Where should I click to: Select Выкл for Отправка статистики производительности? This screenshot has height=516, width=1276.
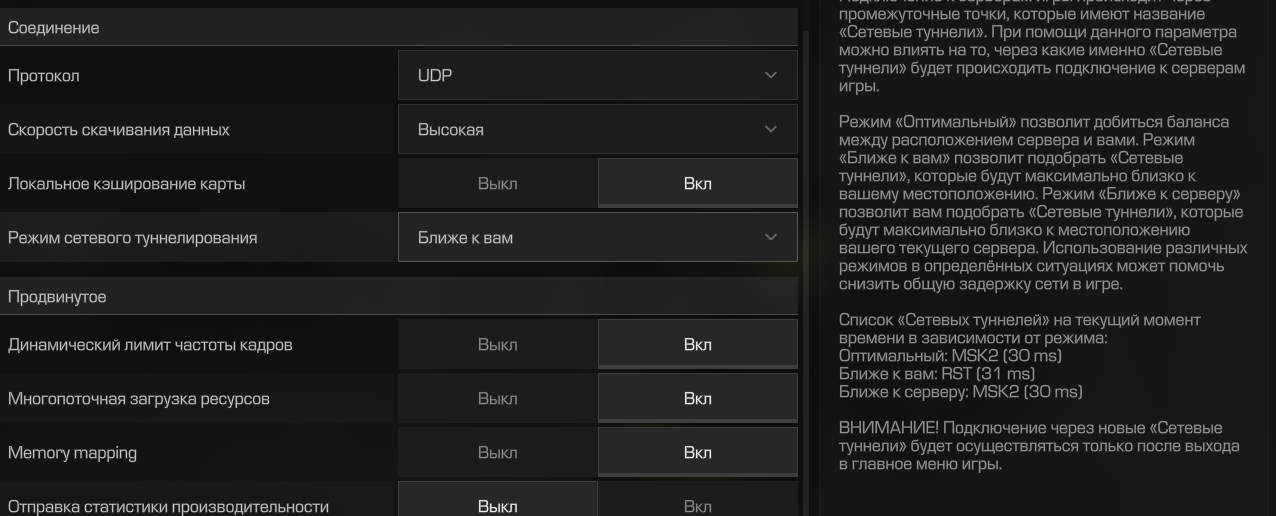pos(498,504)
